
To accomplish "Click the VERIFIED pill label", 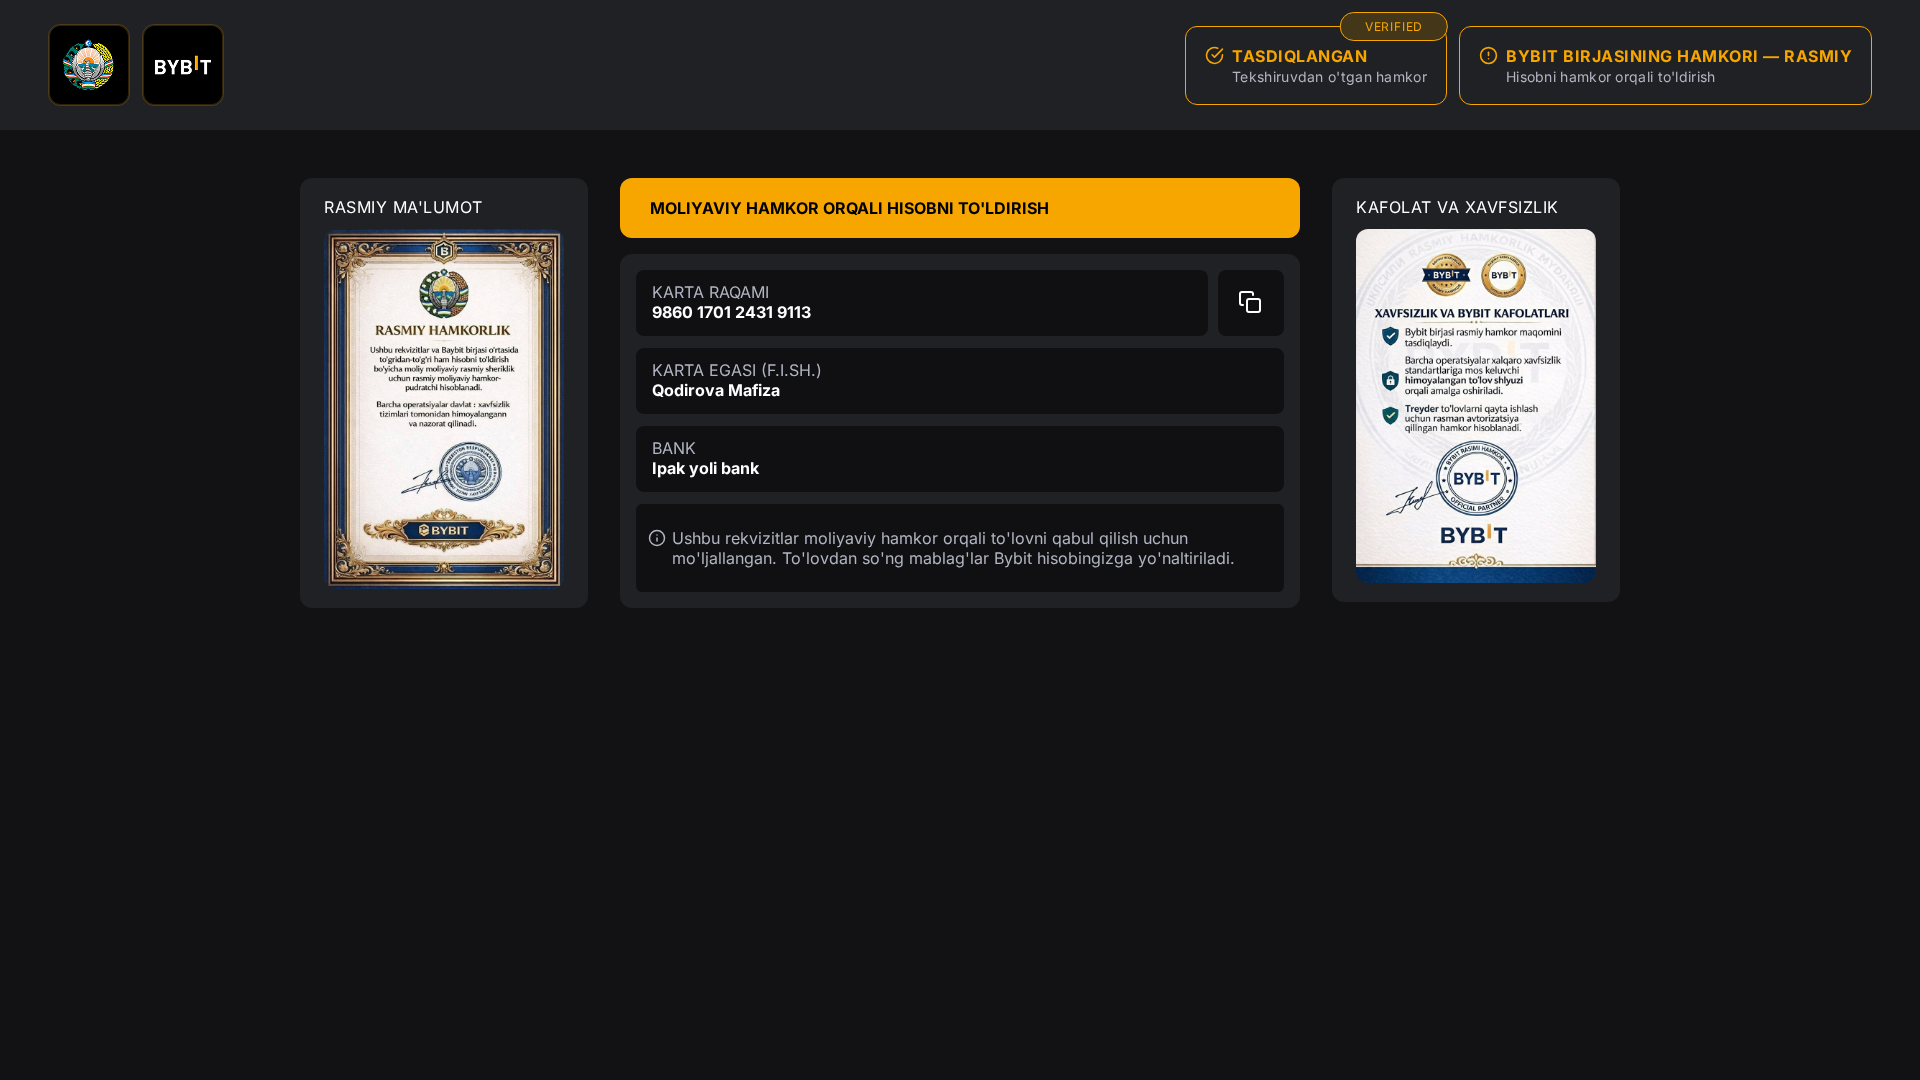I will coord(1393,26).
